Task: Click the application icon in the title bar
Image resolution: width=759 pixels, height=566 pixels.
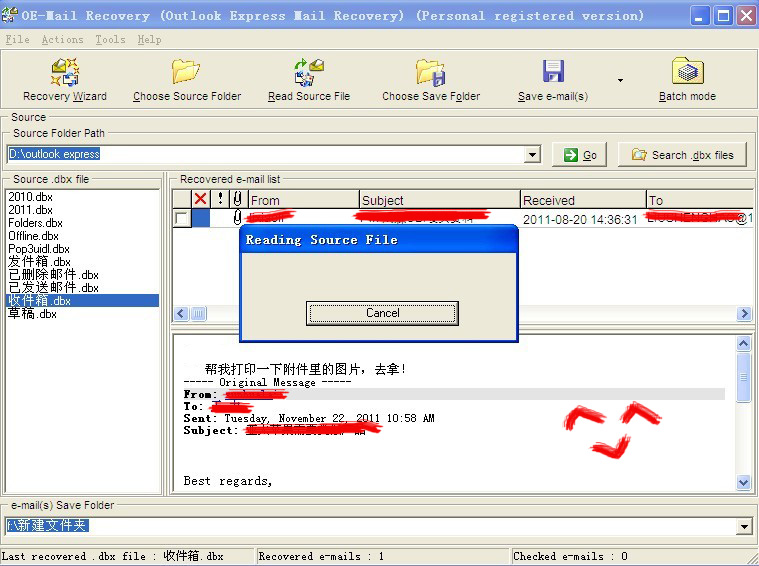Action: pos(10,15)
